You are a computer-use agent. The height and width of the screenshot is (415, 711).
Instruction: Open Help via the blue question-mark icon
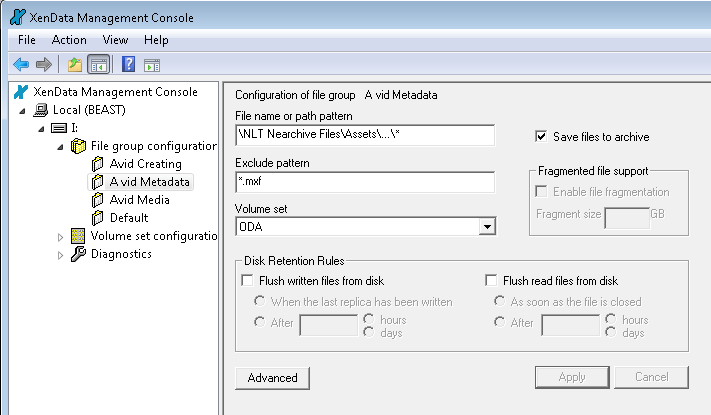[128, 64]
